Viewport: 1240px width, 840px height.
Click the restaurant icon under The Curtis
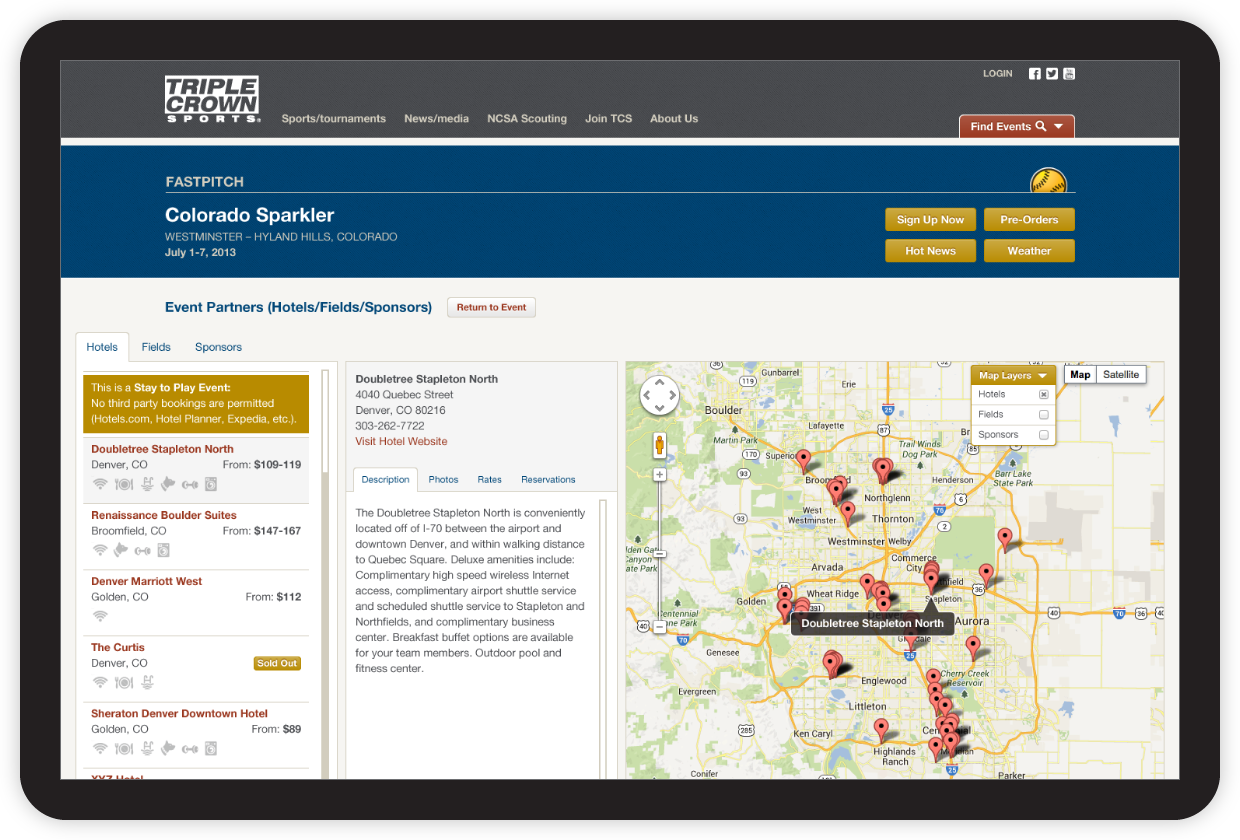[x=124, y=683]
